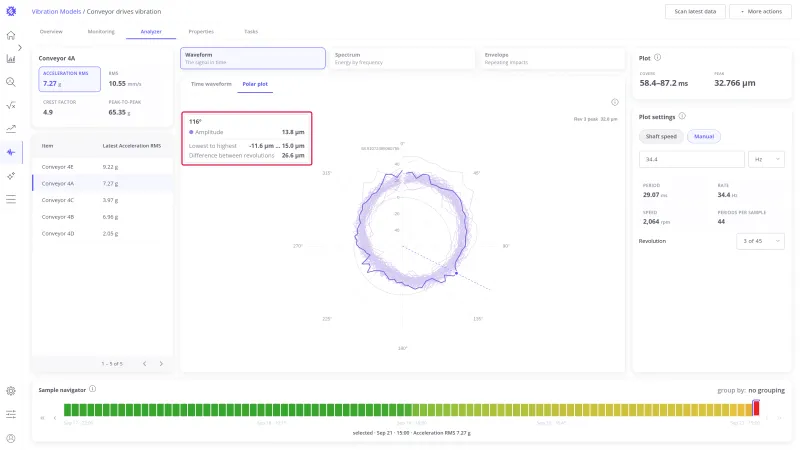Screen dimensions: 800x450
Task: Switch to the Monitoring tab
Action: pyautogui.click(x=101, y=32)
